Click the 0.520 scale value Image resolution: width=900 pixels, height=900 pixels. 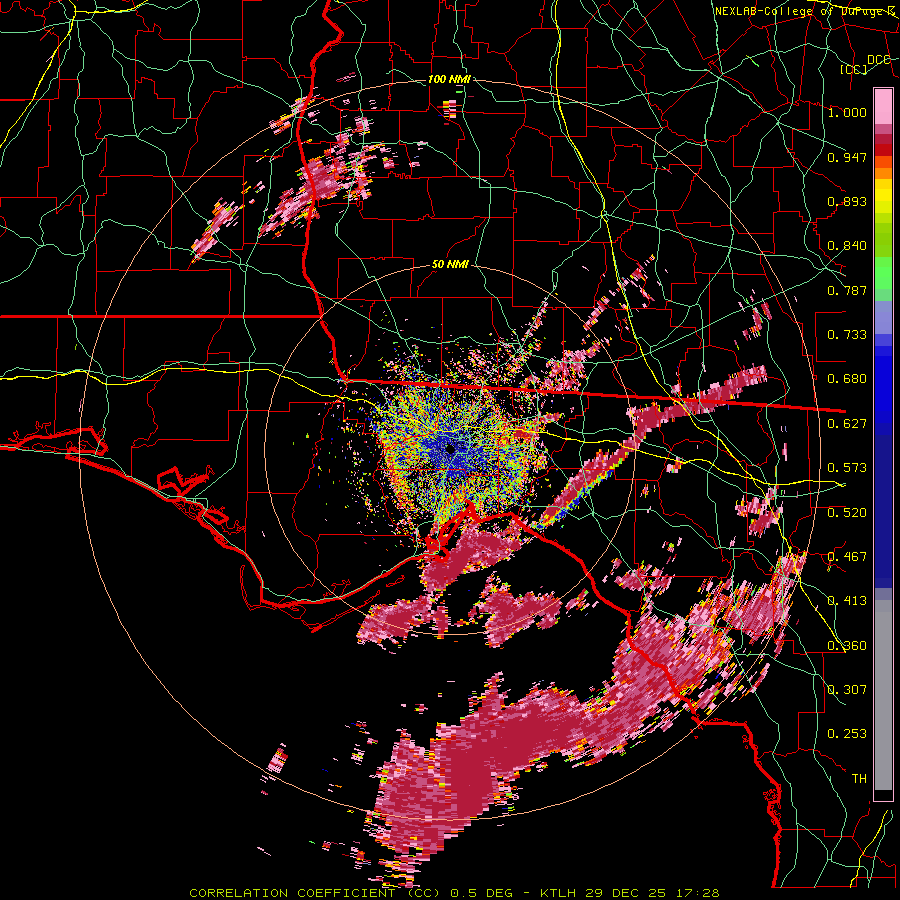(847, 512)
